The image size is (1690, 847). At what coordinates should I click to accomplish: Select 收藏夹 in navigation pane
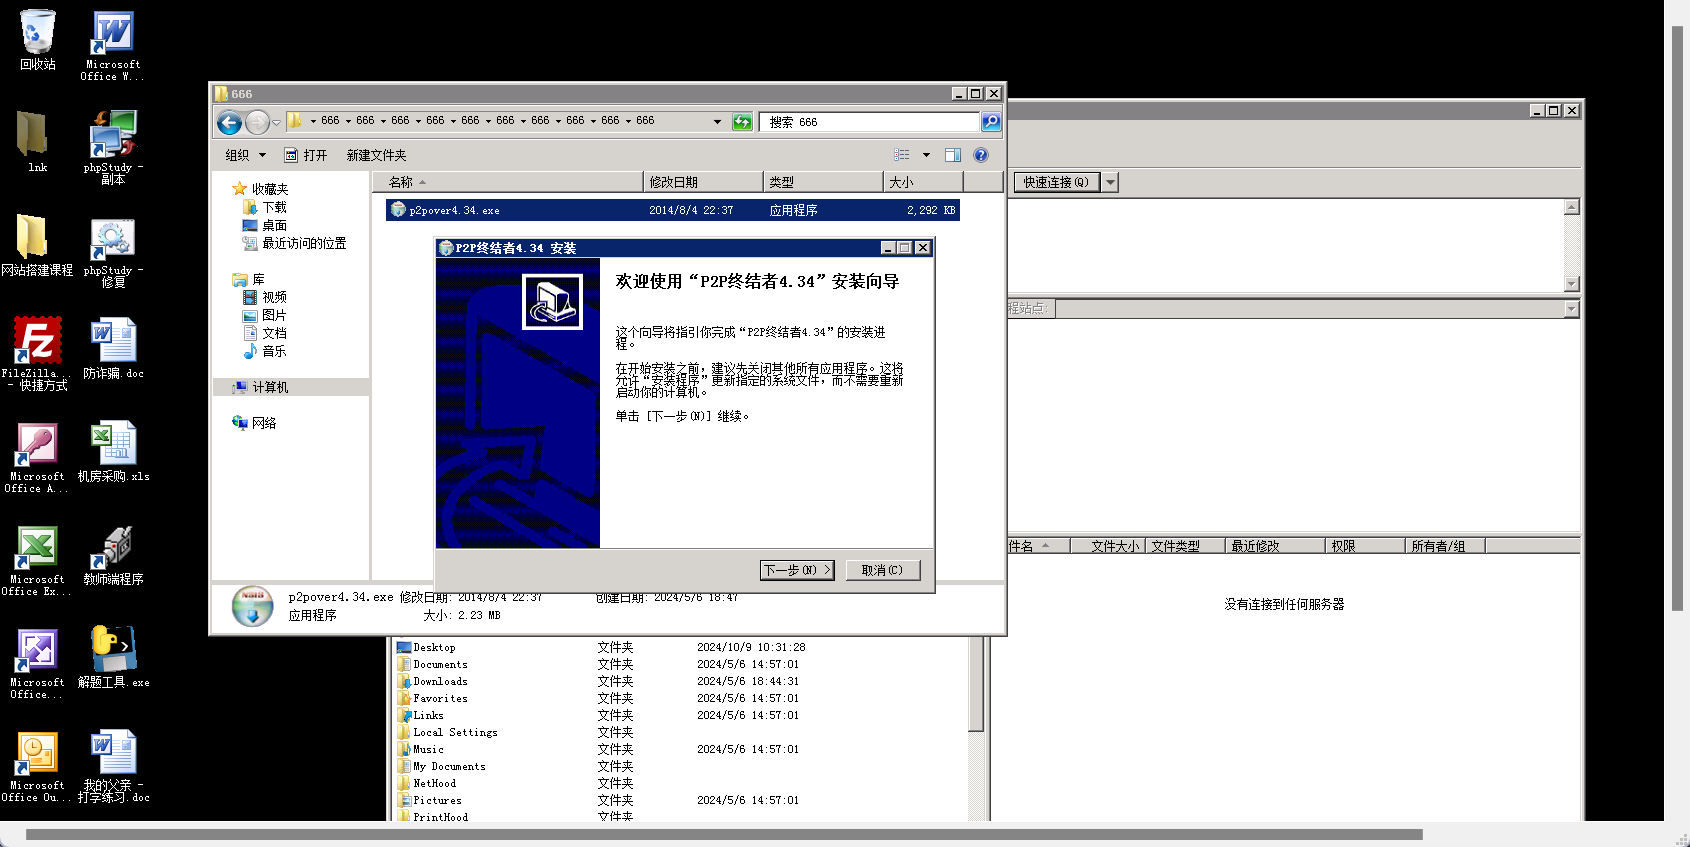point(261,189)
